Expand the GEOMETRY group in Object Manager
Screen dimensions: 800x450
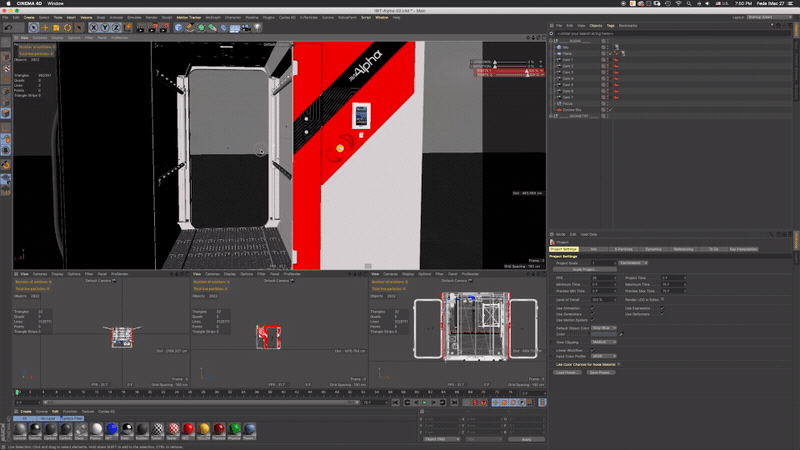click(x=552, y=116)
